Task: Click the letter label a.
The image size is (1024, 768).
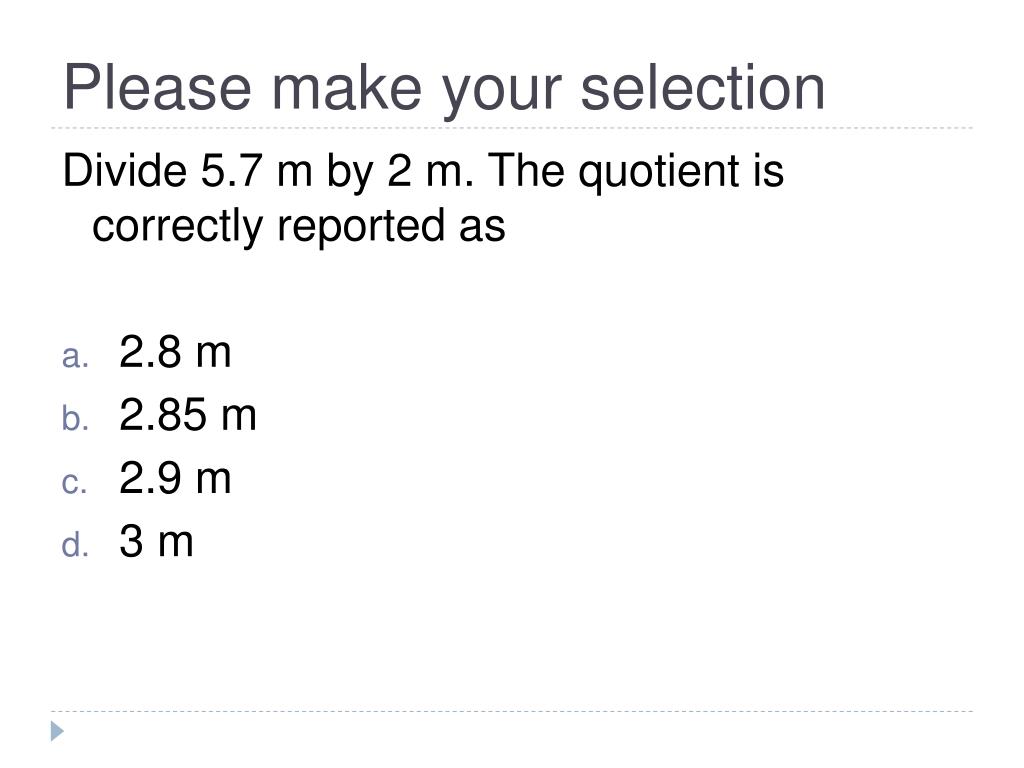Action: pyautogui.click(x=75, y=357)
